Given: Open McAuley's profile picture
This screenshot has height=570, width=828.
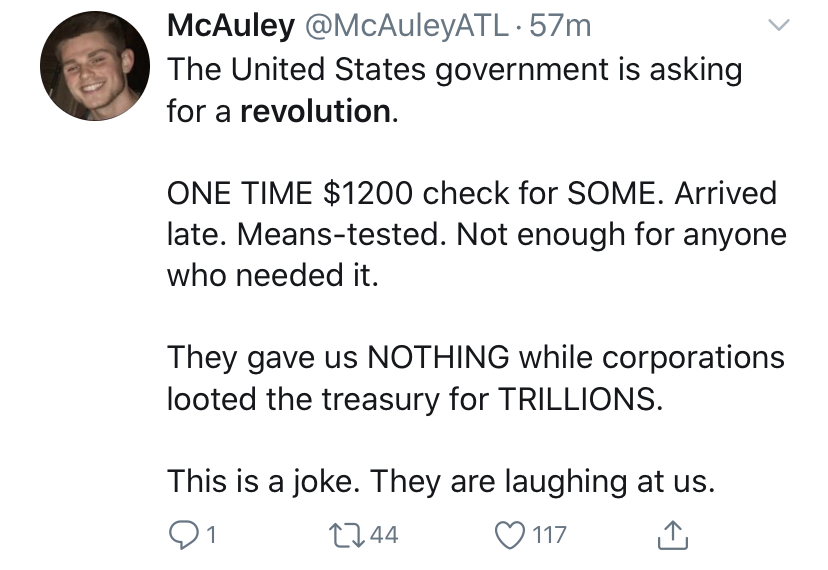Looking at the screenshot, I should click(x=95, y=66).
